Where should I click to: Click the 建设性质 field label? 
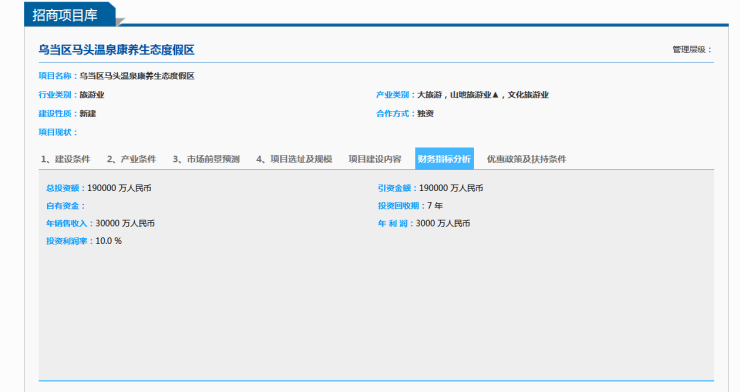57,114
